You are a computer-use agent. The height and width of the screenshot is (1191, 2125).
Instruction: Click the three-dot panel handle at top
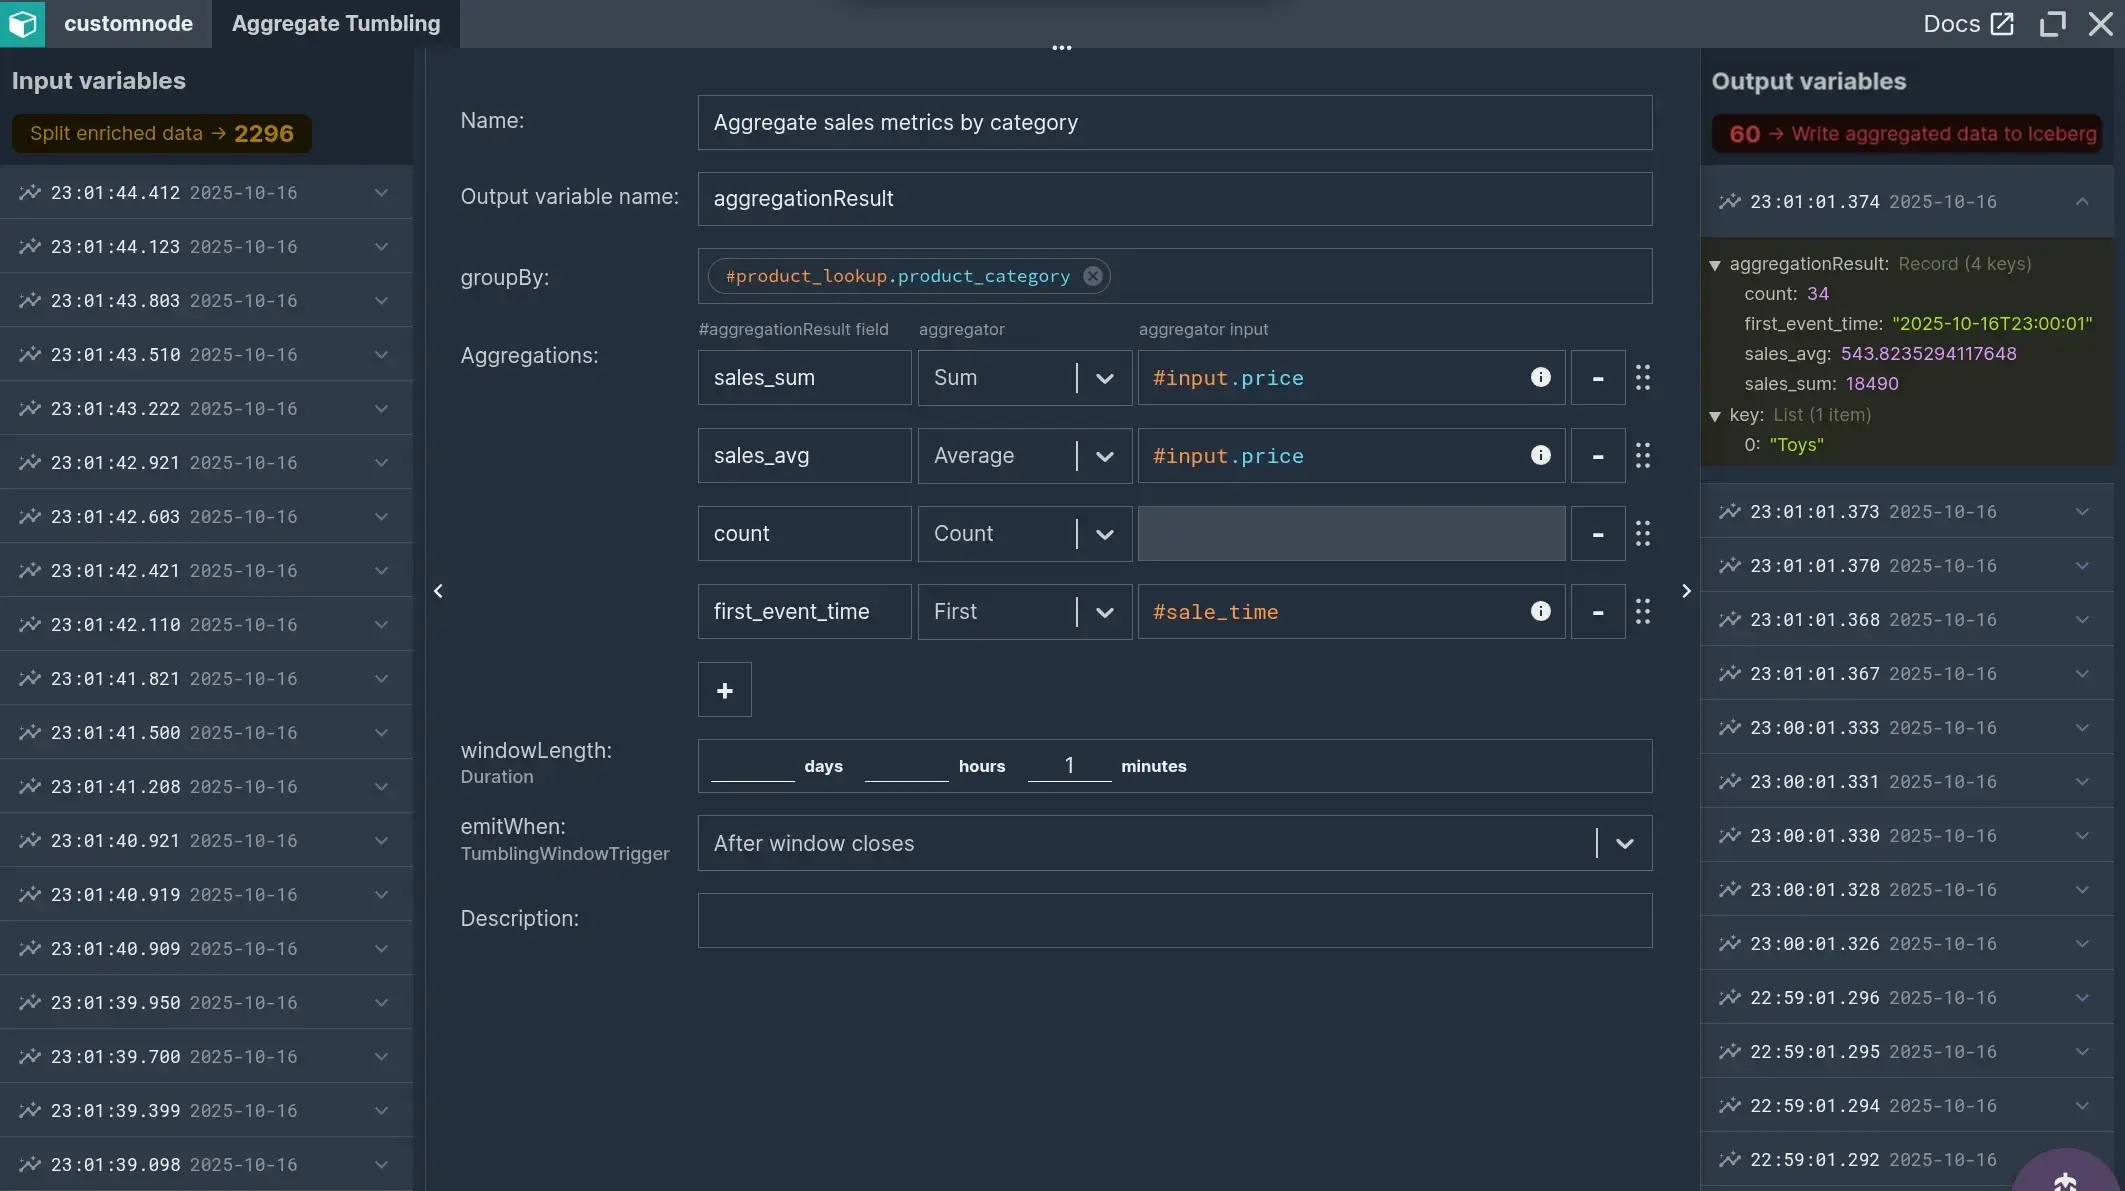pos(1062,47)
